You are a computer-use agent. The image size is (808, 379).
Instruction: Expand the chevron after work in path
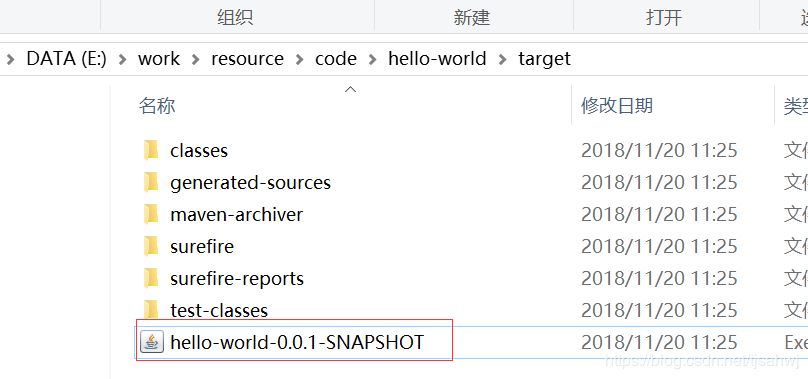pos(196,59)
